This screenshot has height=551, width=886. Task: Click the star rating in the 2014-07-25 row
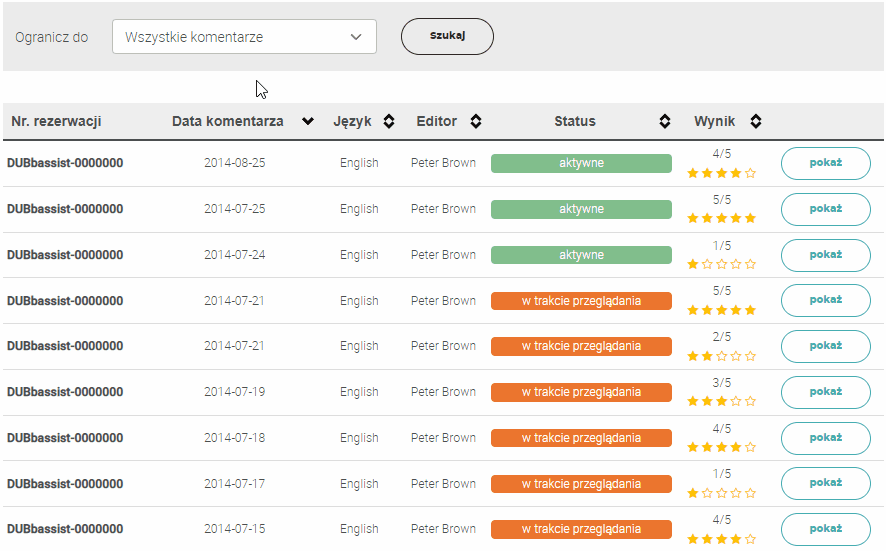coord(721,218)
